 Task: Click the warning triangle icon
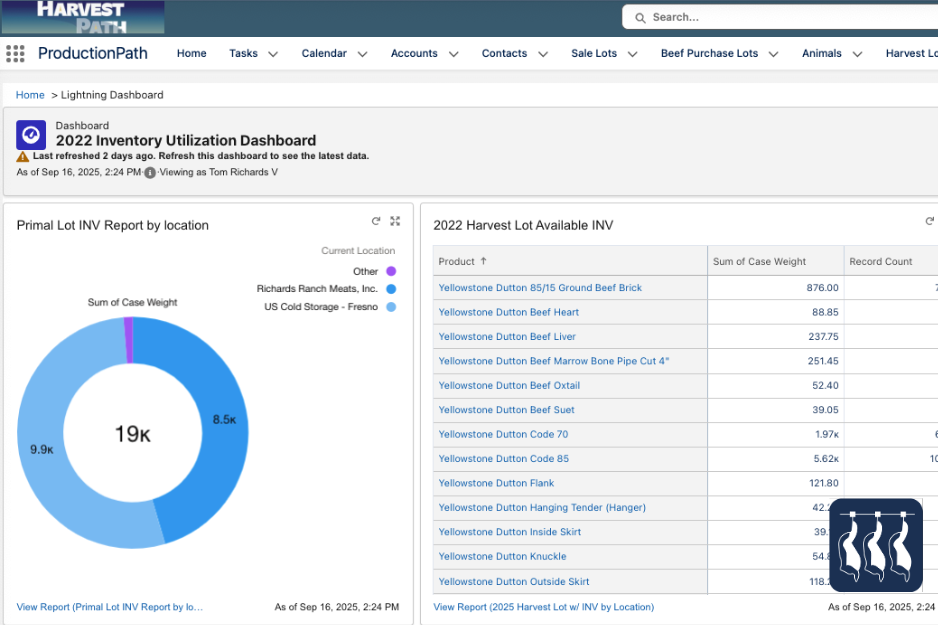[x=23, y=157]
